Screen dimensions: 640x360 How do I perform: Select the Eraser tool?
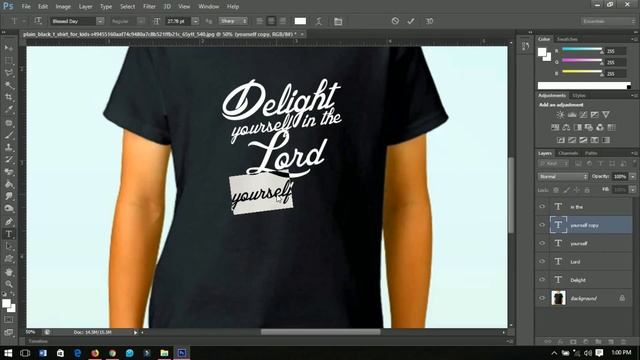point(9,172)
